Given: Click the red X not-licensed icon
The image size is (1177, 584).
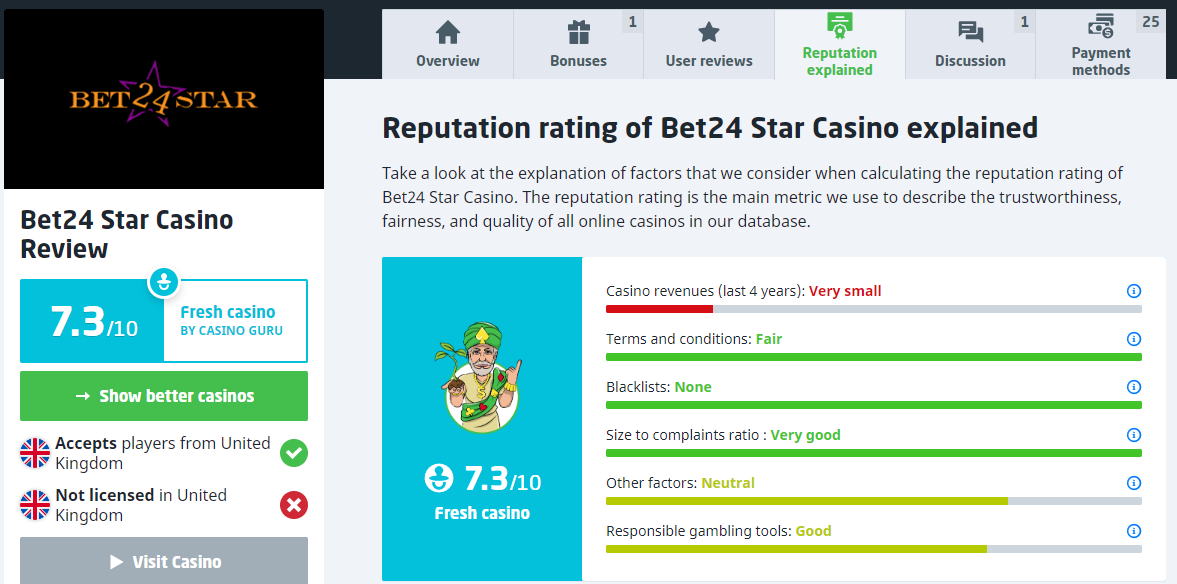Looking at the screenshot, I should 293,505.
